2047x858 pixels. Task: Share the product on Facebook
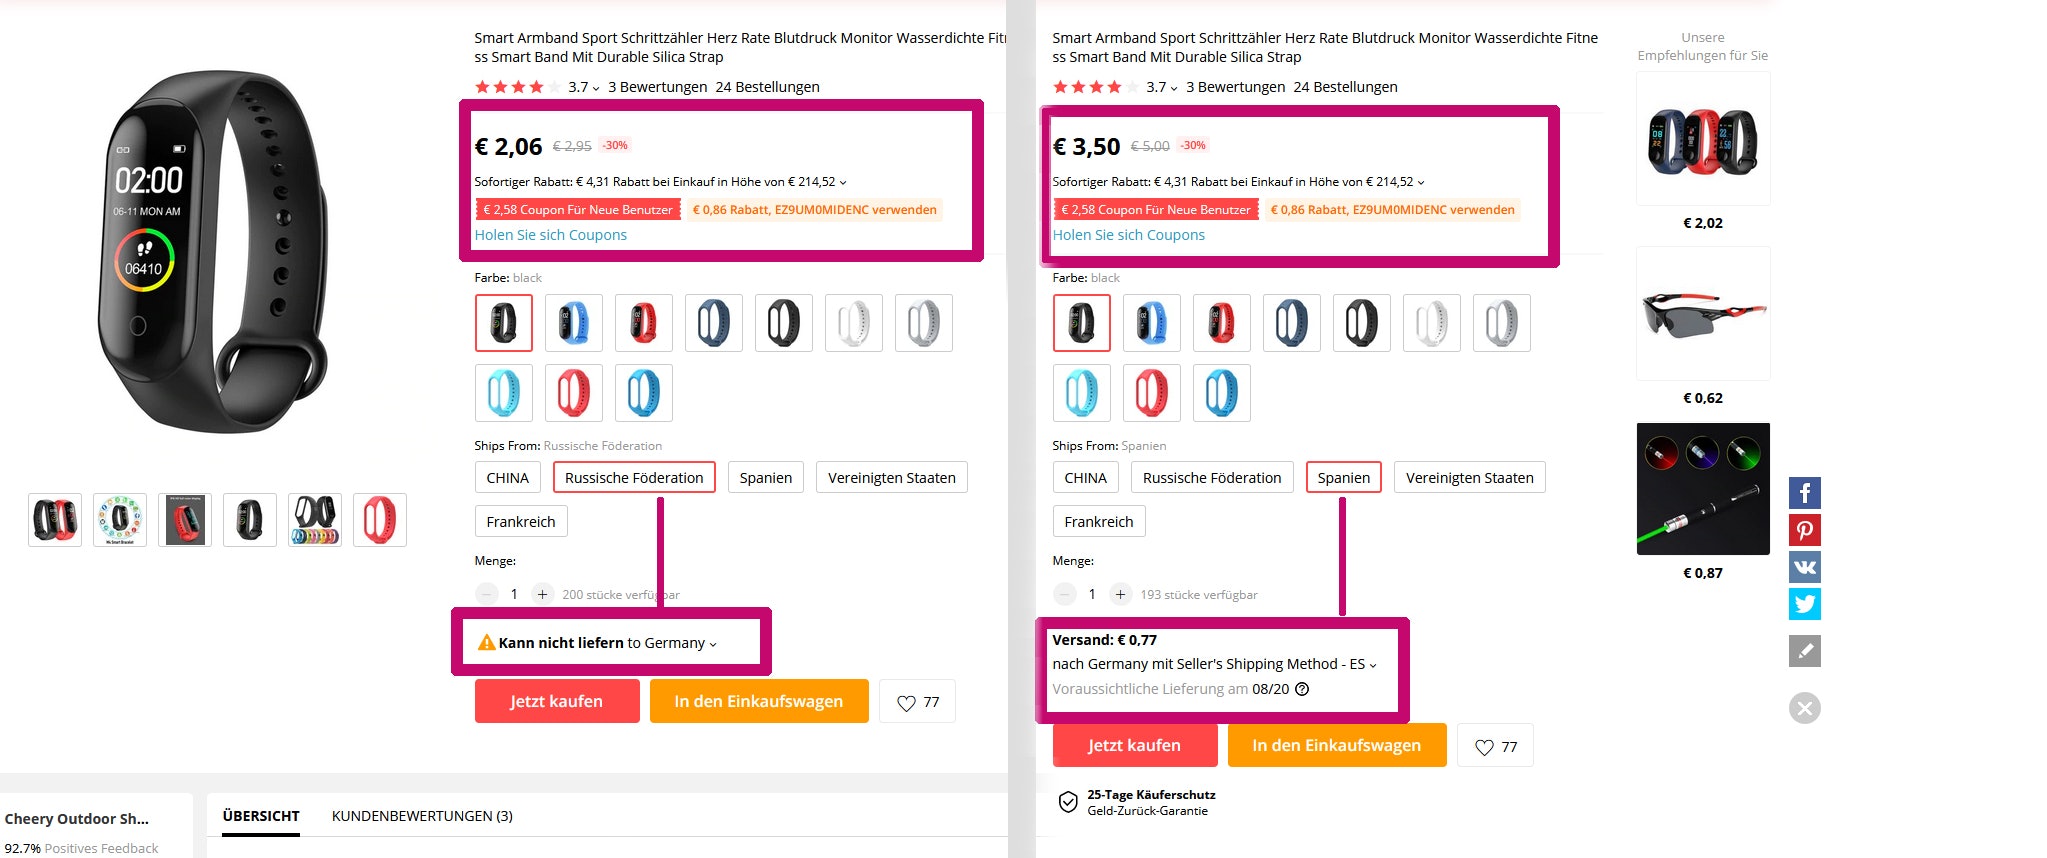1804,492
